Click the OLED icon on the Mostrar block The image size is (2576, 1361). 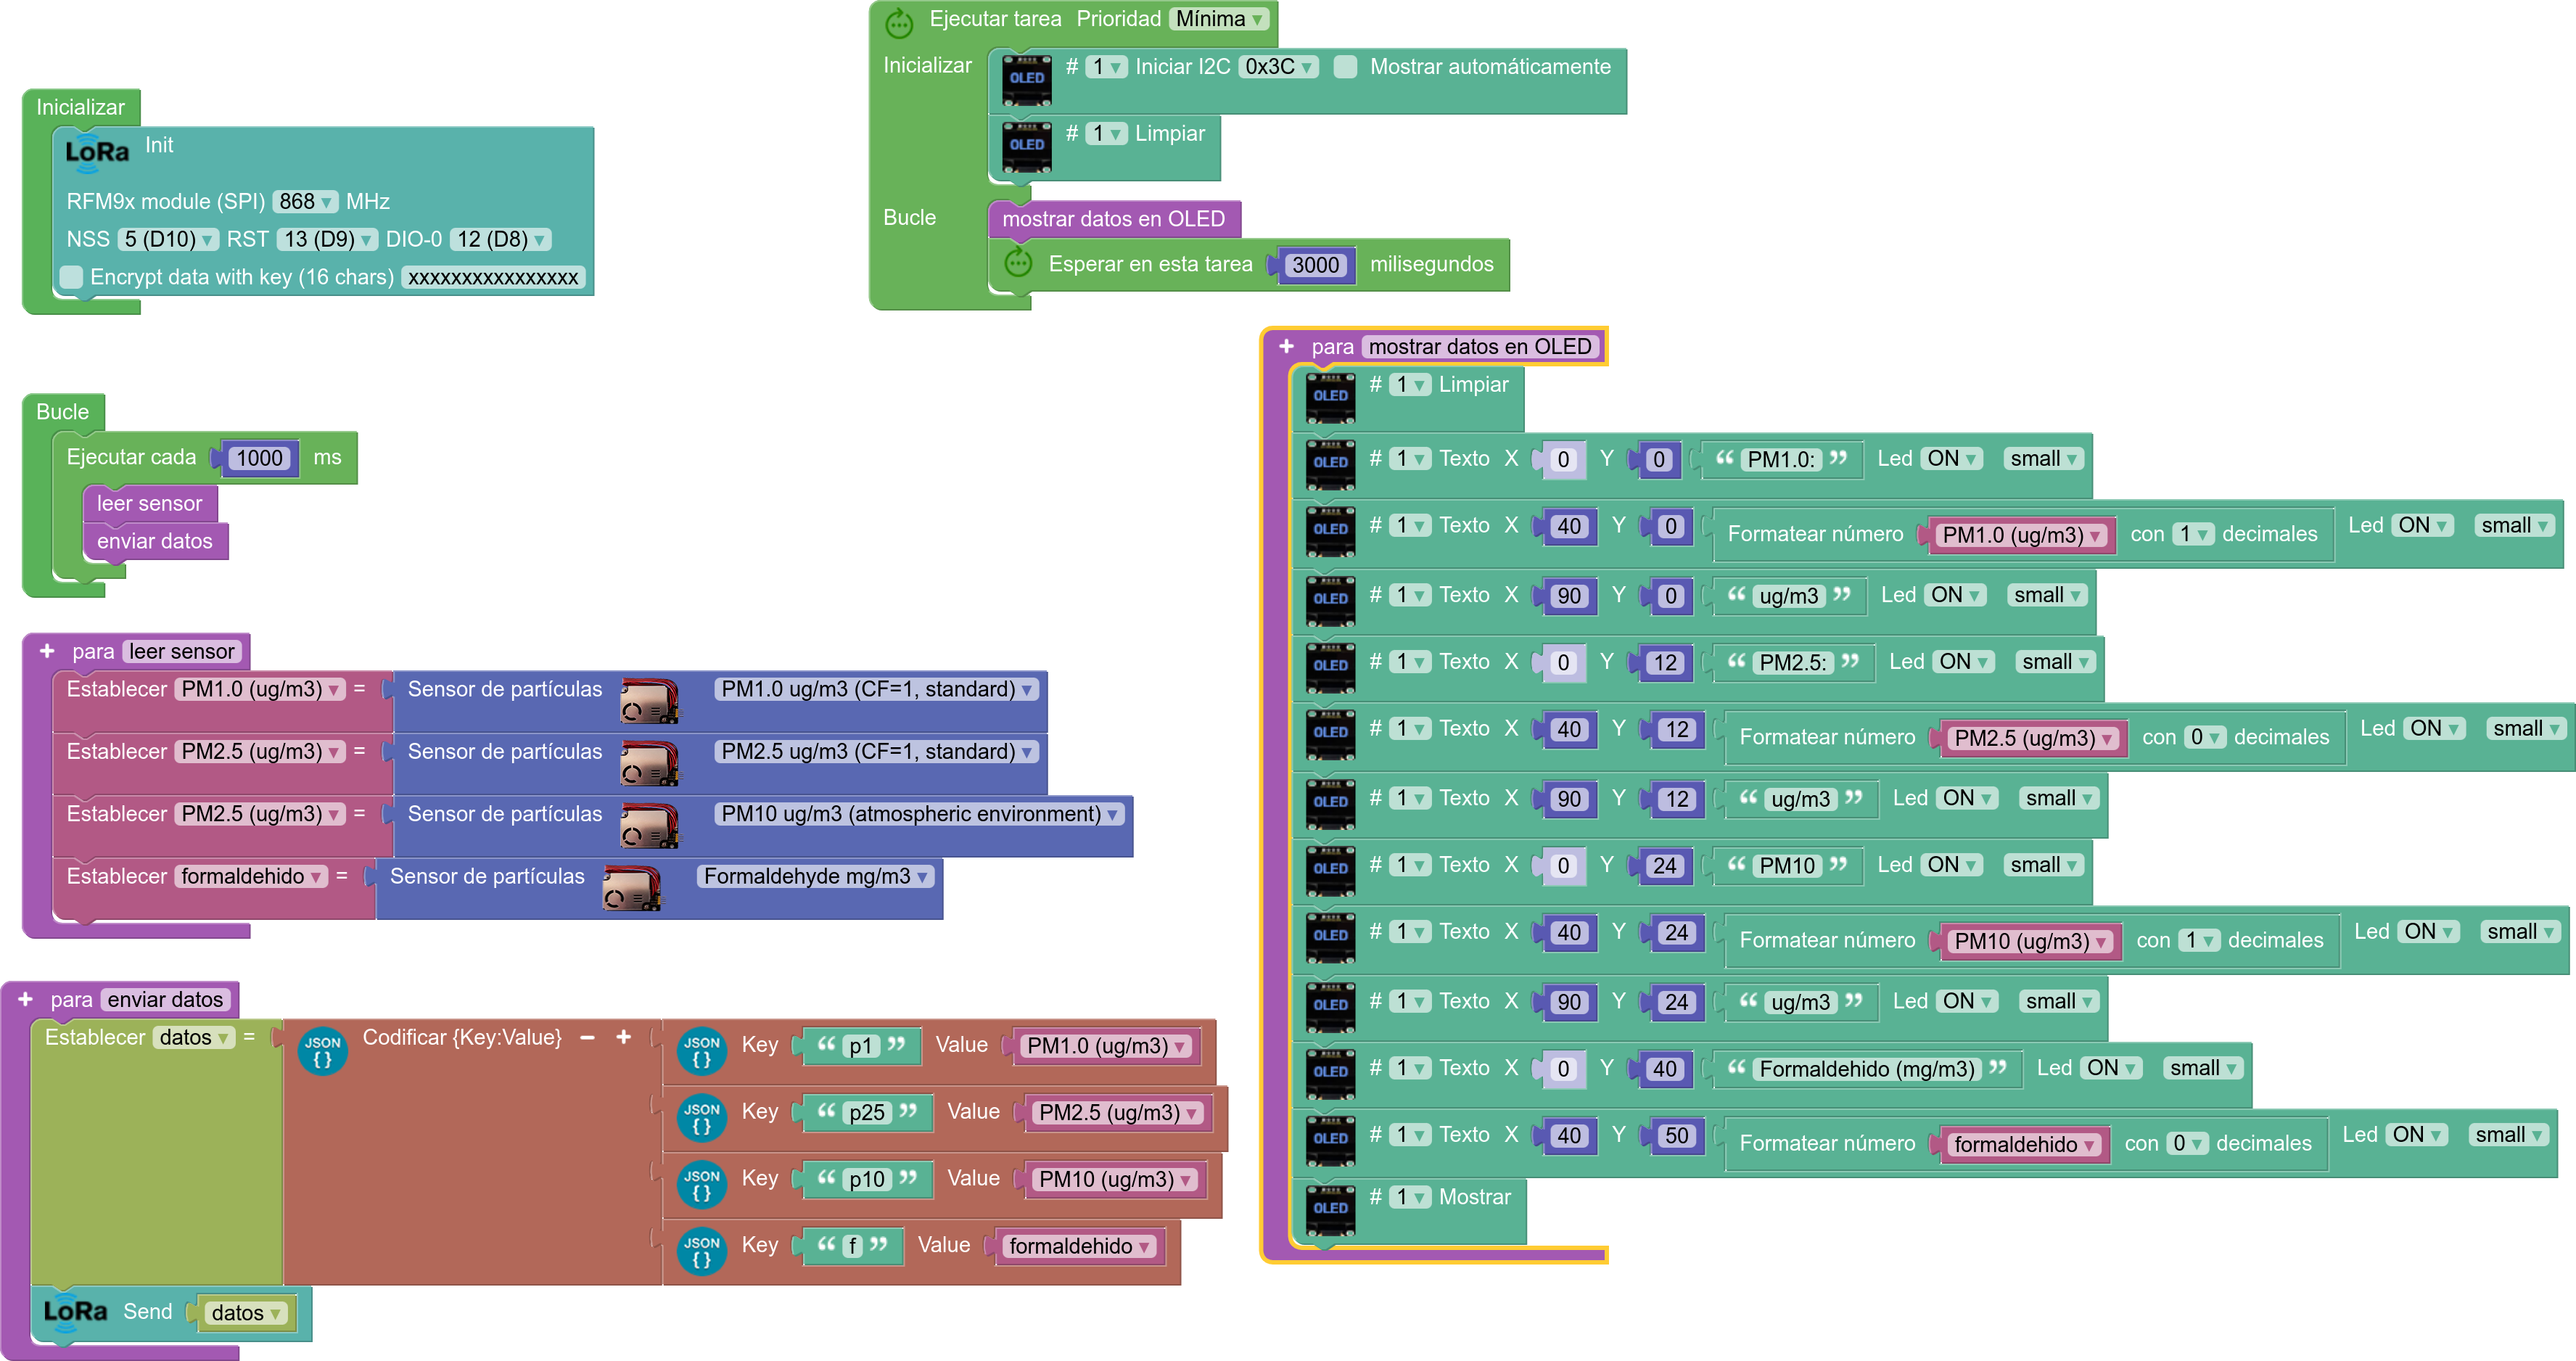point(1331,1209)
